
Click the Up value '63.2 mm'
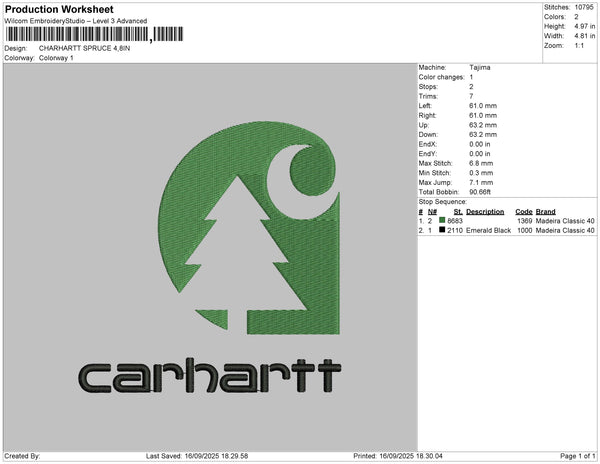(x=483, y=125)
